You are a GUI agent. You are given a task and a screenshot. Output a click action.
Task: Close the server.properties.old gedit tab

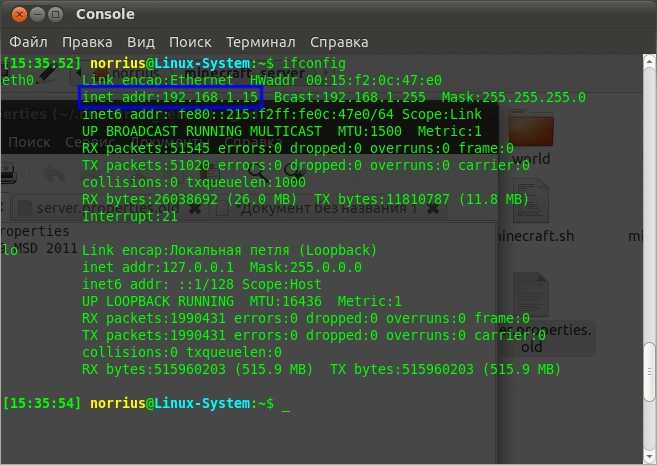(x=195, y=208)
